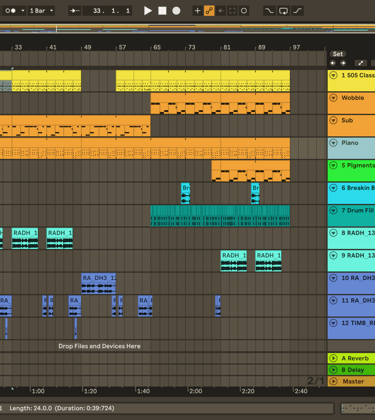The height and width of the screenshot is (420, 375).
Task: Toggle the follow playback icon
Action: [74, 11]
